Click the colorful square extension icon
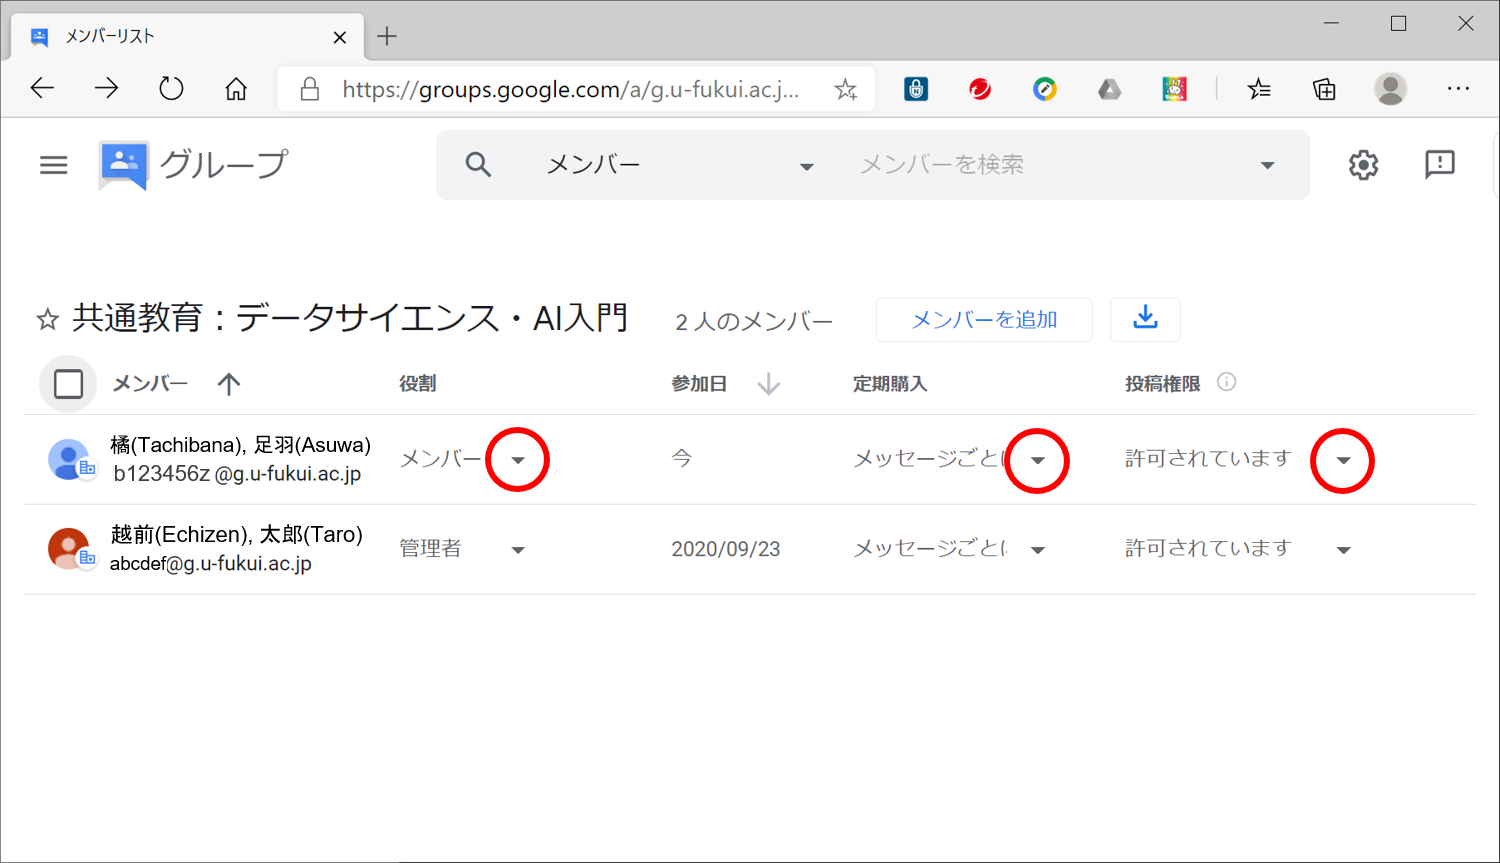 click(x=1174, y=90)
